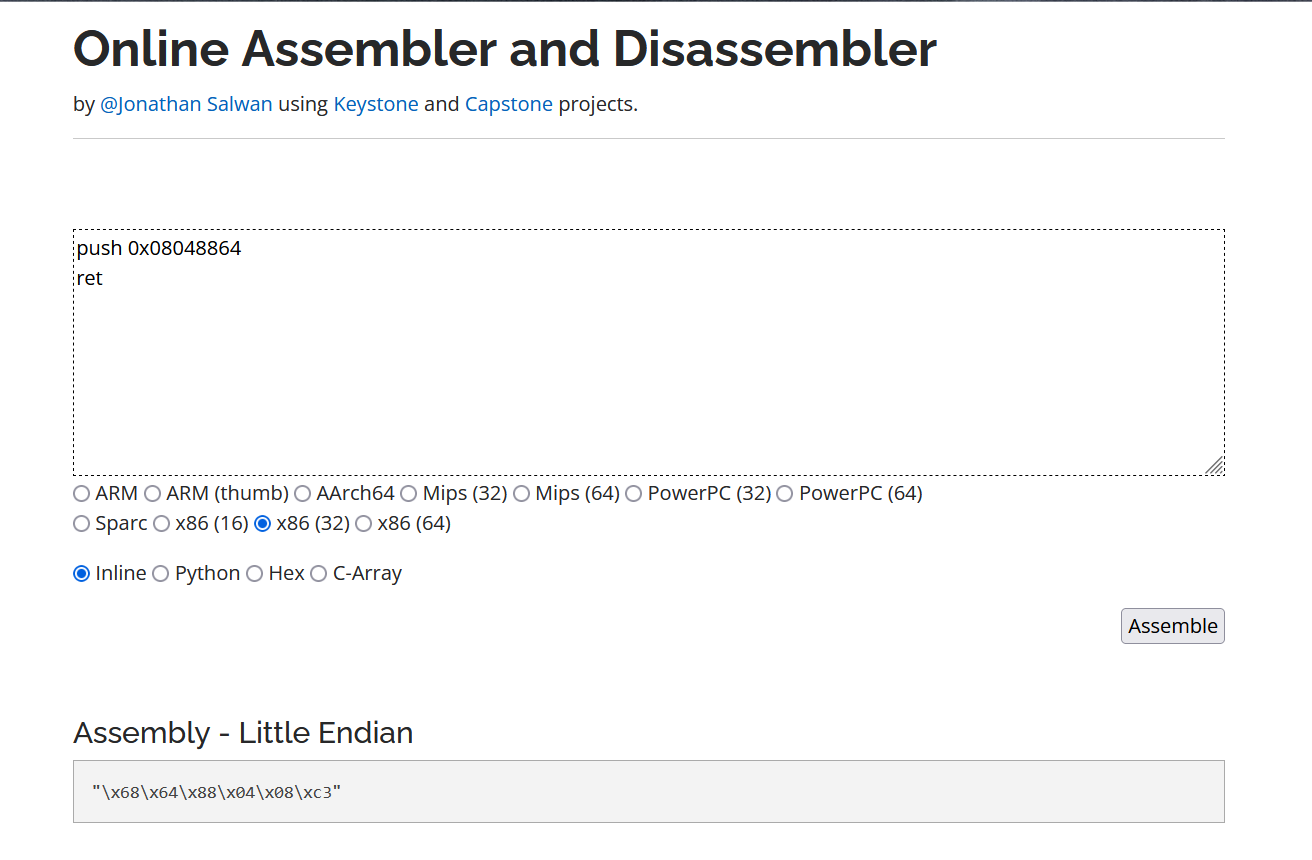This screenshot has width=1312, height=860.
Task: Set output format to Hex
Action: 255,574
